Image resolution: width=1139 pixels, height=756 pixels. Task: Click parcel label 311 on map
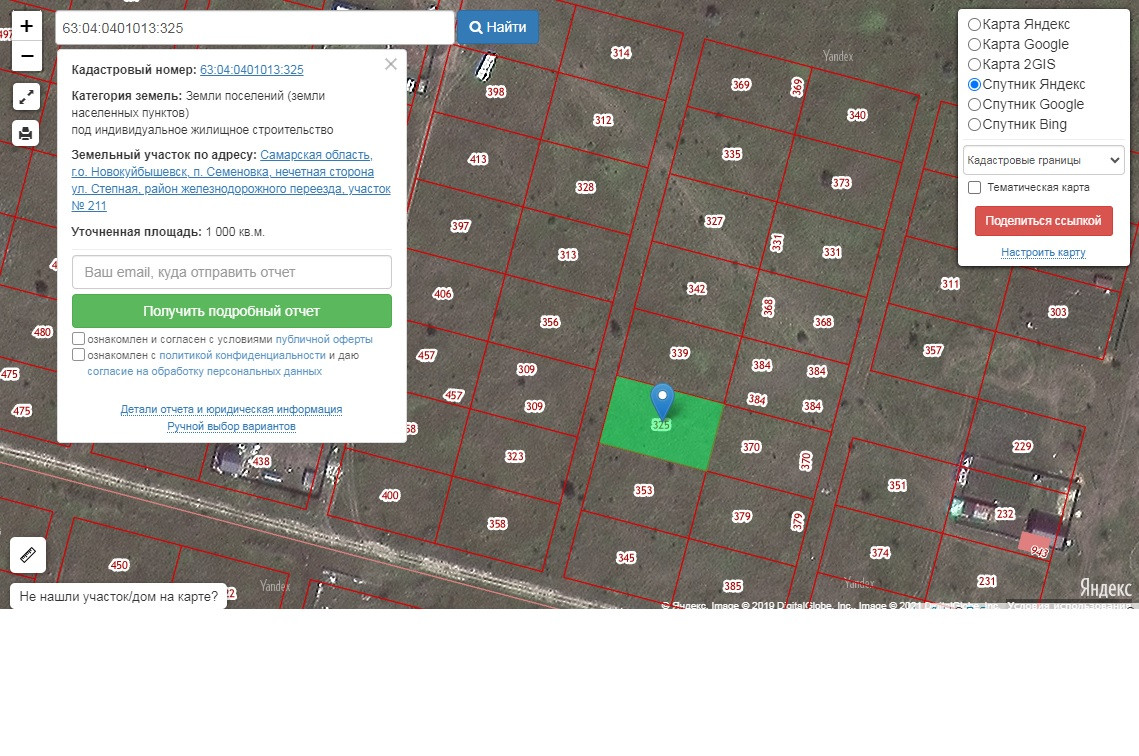[950, 283]
